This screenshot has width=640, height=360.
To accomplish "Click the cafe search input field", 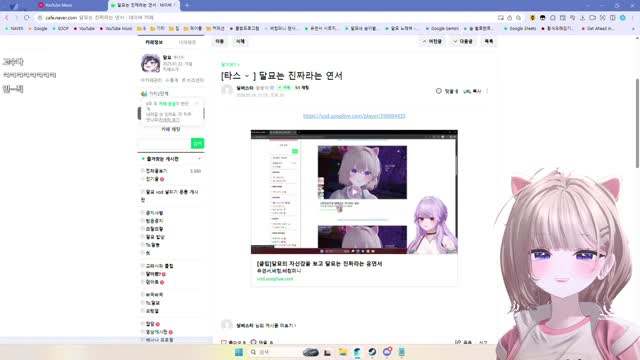I will tap(164, 143).
